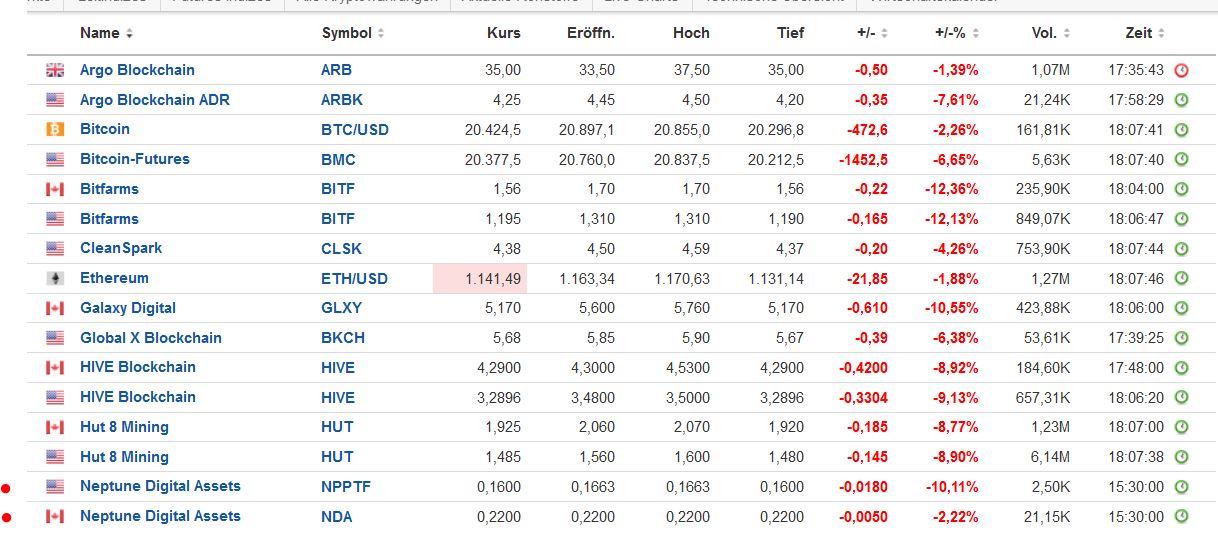
Task: Open the Argo Blockchain ADR link
Action: [154, 100]
